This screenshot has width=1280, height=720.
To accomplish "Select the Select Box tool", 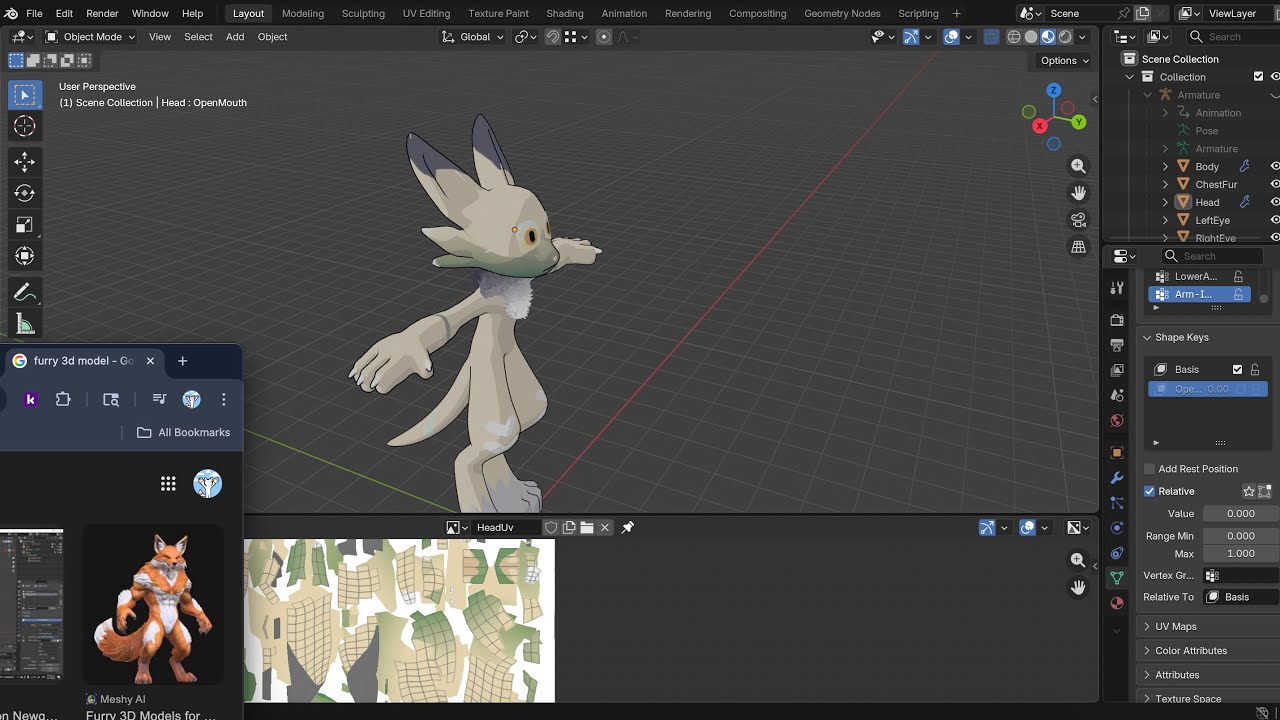I will tap(25, 95).
